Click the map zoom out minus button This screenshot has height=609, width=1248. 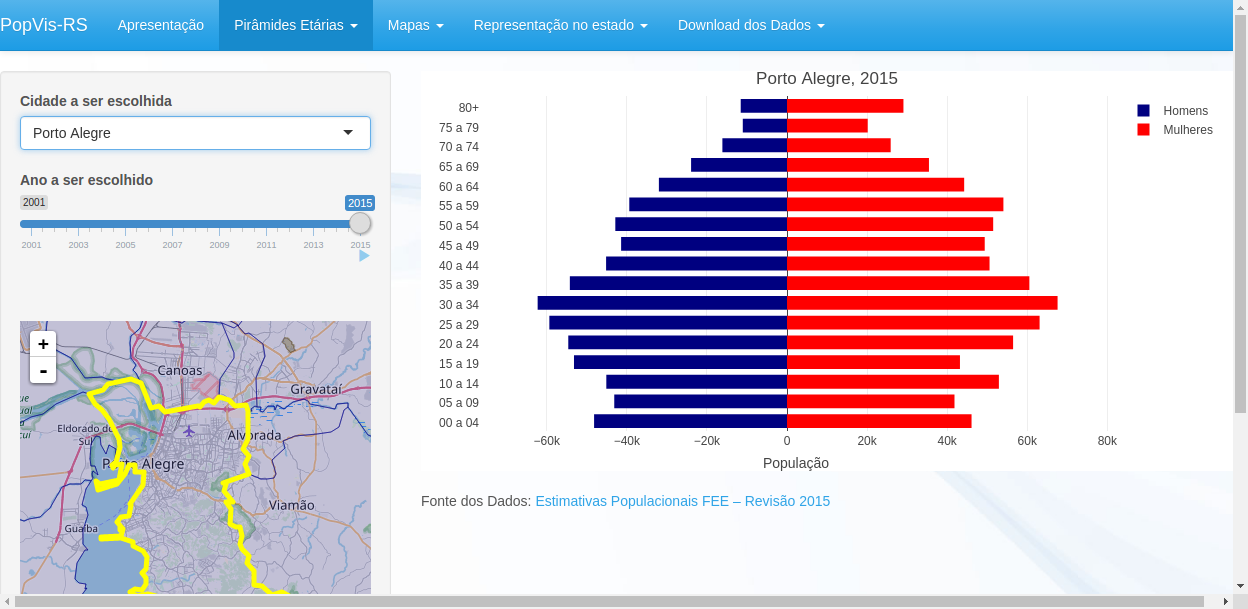[x=43, y=370]
